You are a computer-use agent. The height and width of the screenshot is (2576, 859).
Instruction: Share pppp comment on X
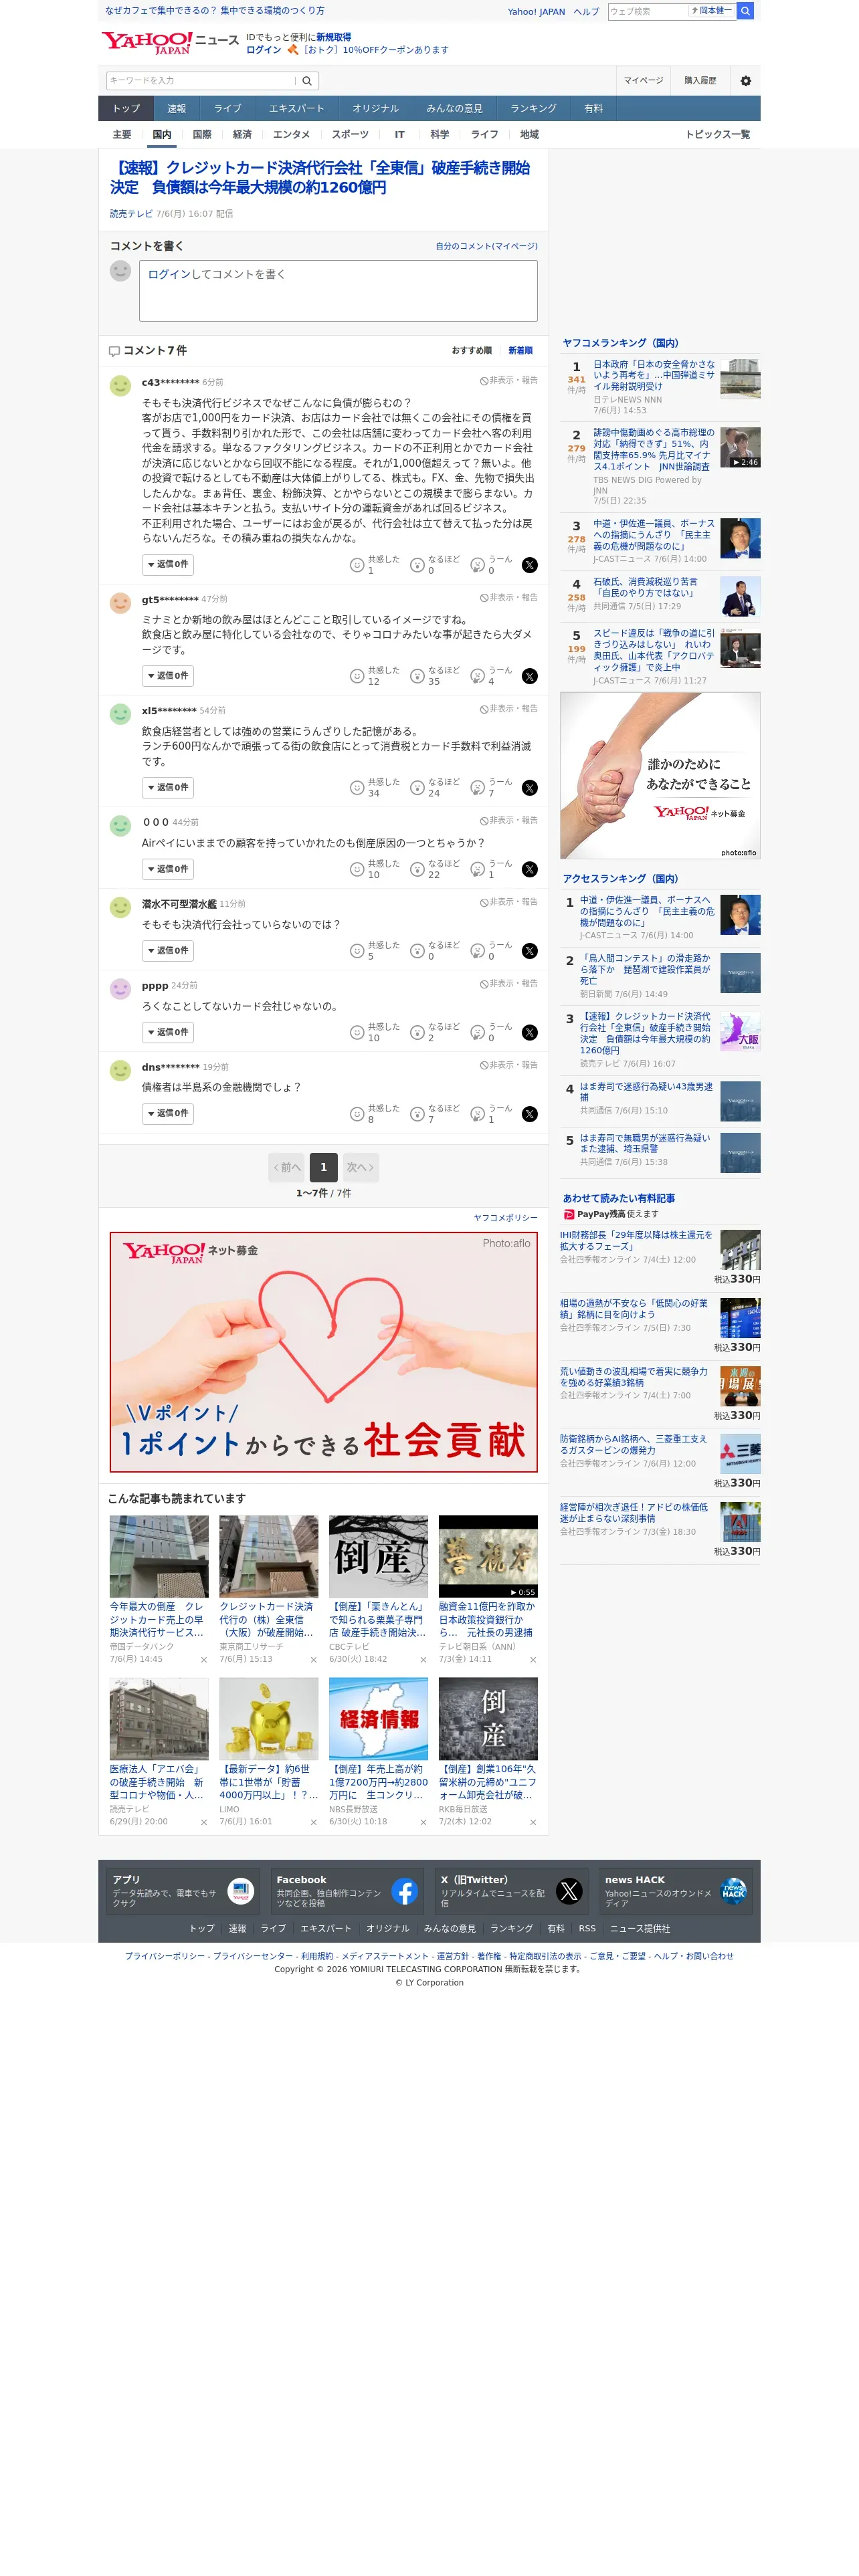click(x=529, y=1033)
